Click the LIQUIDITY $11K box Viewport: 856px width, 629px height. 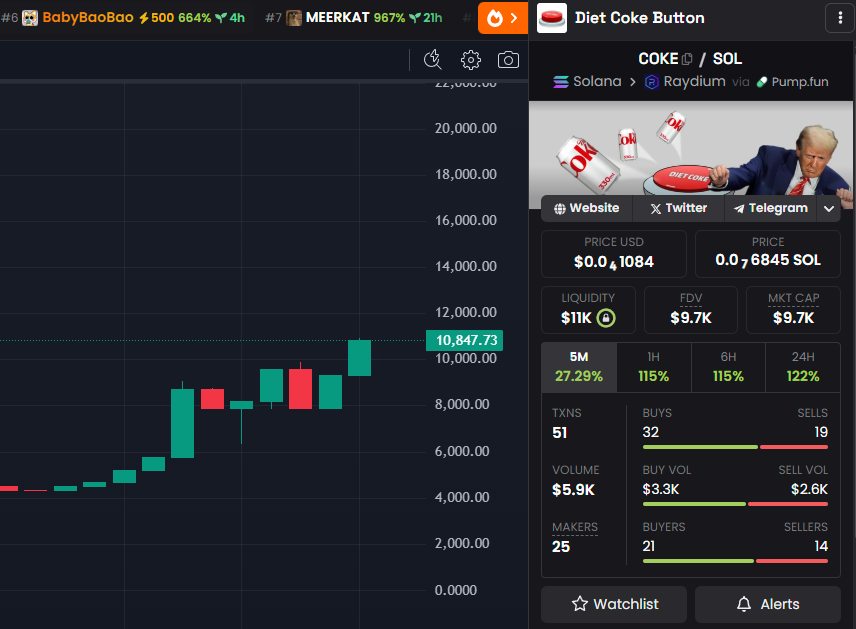point(588,310)
